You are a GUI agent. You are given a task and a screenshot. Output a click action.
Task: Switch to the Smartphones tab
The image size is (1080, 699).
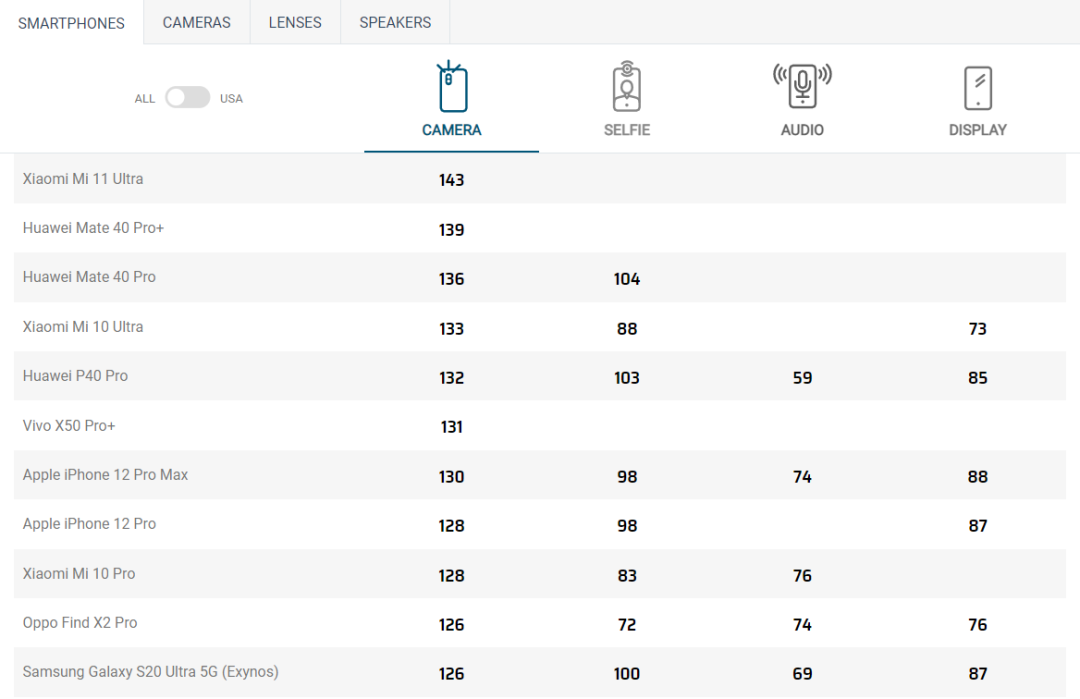71,23
